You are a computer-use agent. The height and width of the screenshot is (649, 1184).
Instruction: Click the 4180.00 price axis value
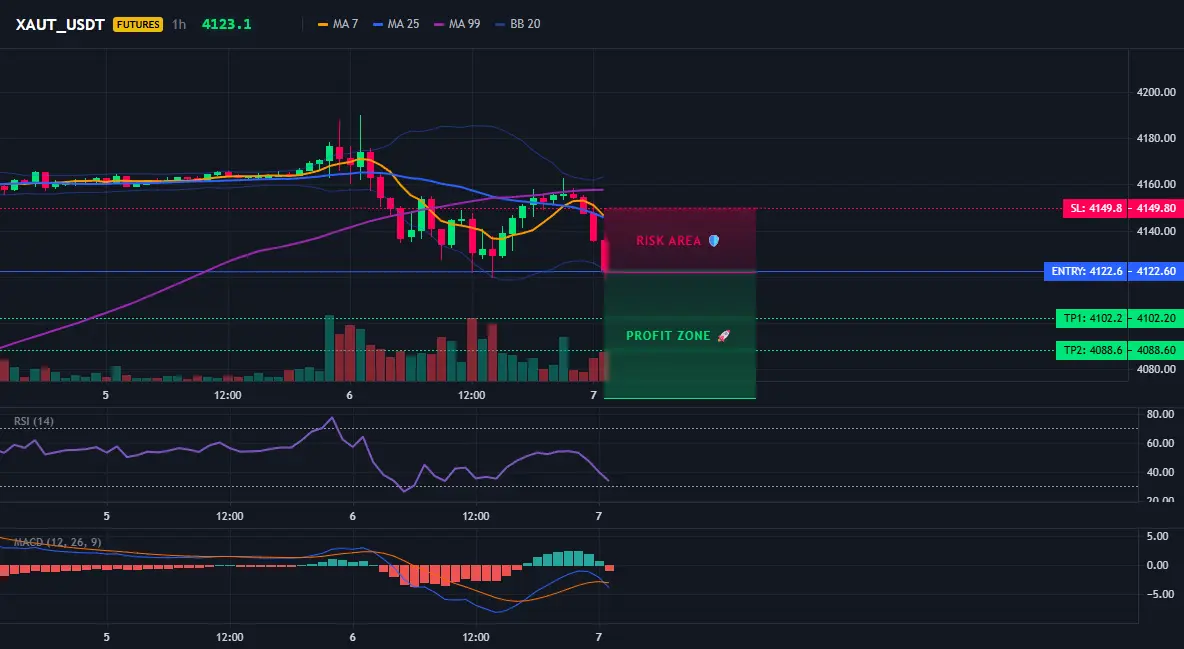point(1156,138)
